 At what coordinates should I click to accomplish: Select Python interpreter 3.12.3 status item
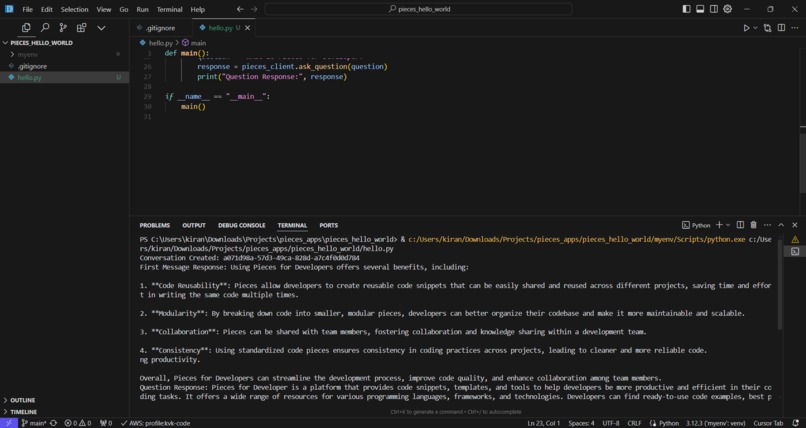click(716, 423)
